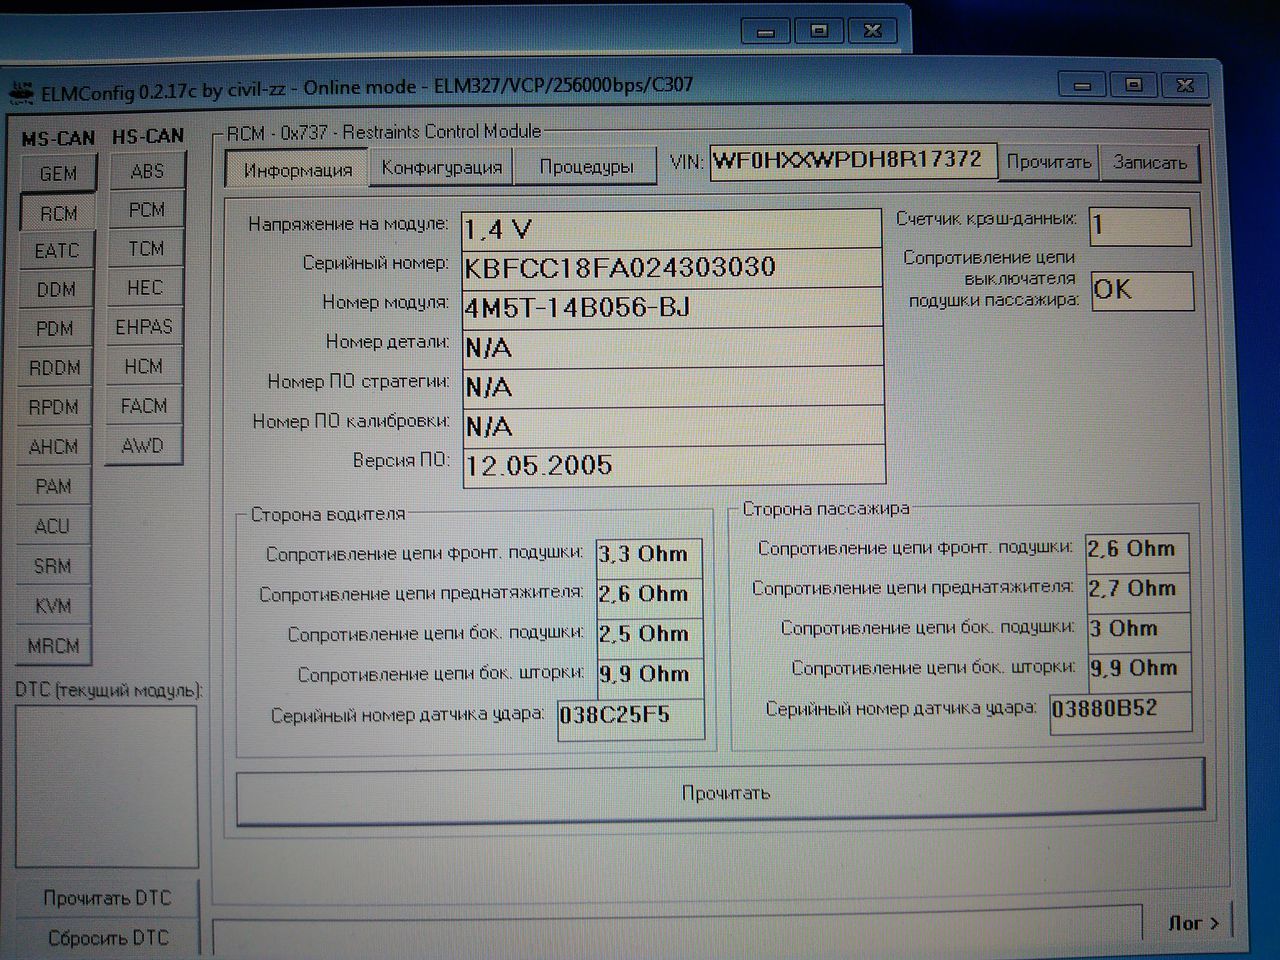
Task: Open the AWD module
Action: coord(142,446)
